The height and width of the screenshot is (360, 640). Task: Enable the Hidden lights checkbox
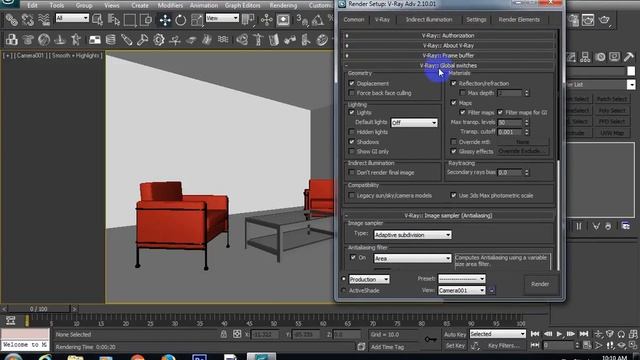351,132
